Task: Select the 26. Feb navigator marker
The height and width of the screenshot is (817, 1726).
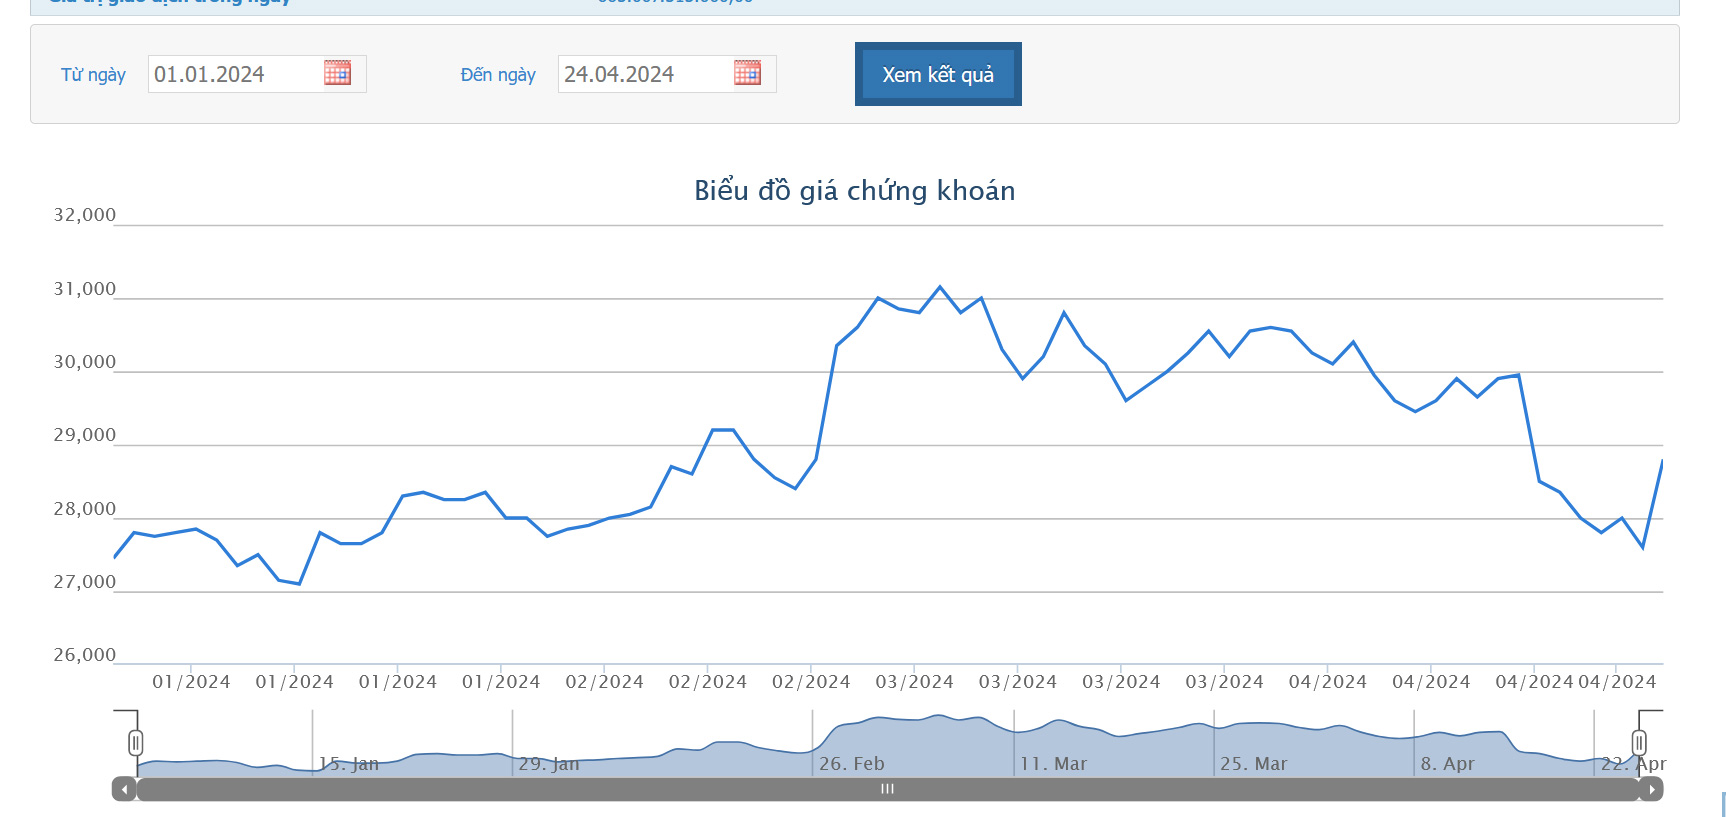Action: tap(851, 764)
